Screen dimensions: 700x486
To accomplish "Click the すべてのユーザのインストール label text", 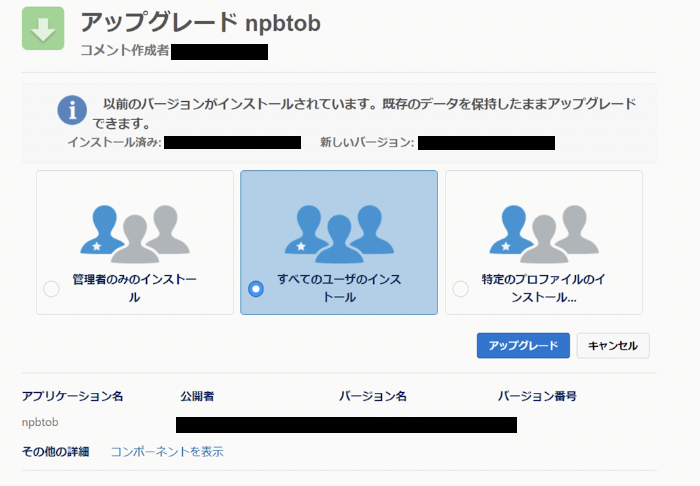I will (x=339, y=288).
